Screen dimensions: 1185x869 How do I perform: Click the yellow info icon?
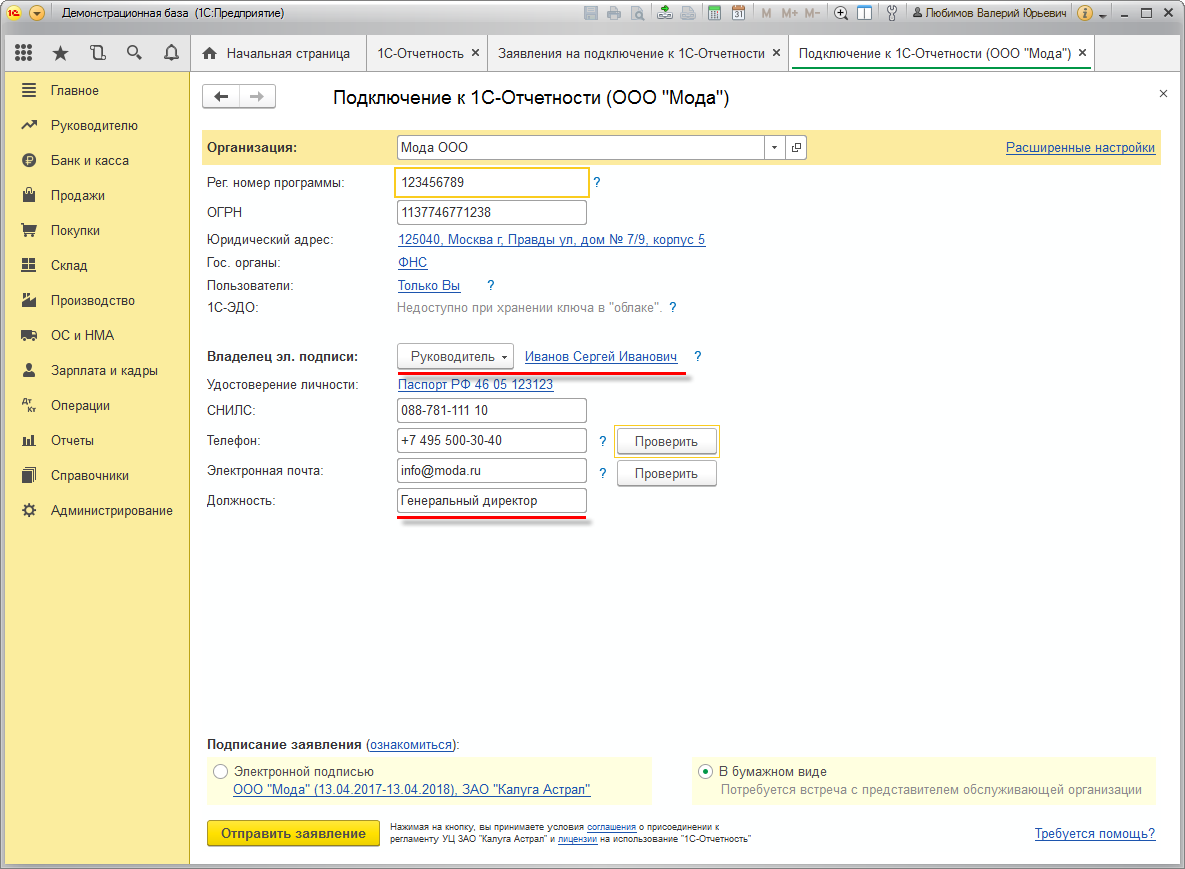pyautogui.click(x=1084, y=13)
